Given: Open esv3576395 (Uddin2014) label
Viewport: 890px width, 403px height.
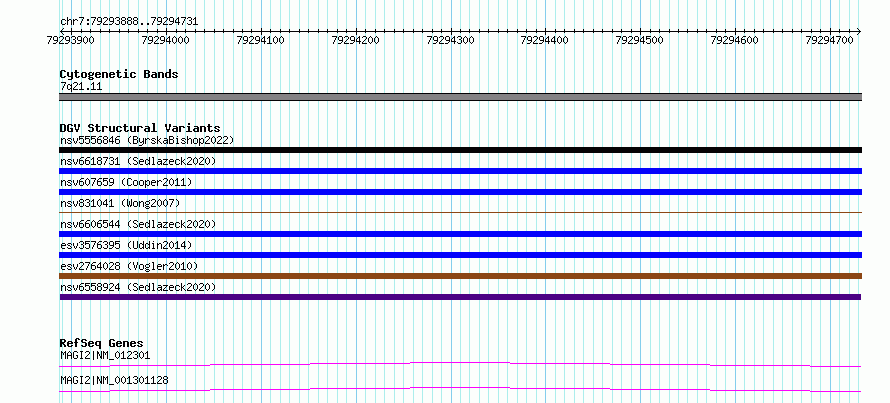Looking at the screenshot, I should (x=126, y=245).
